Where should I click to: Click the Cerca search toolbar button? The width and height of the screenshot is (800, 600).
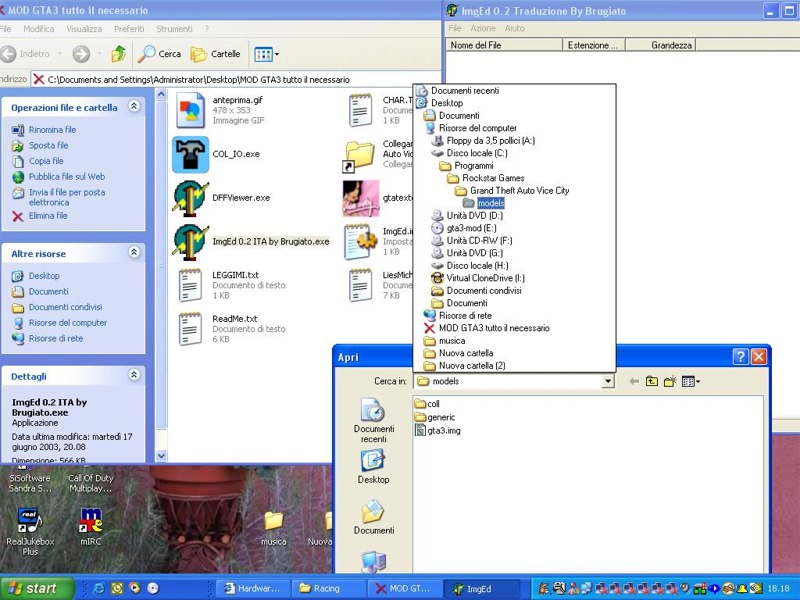[x=160, y=54]
